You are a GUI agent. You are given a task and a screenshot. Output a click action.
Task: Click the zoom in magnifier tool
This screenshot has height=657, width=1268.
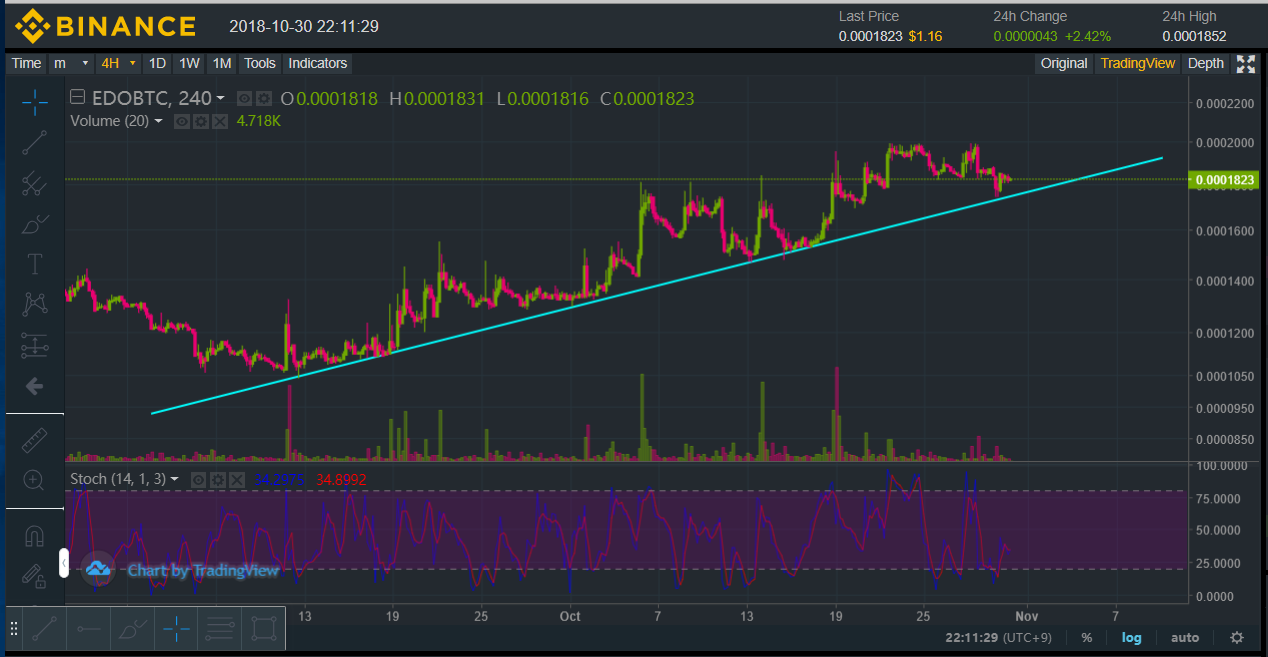click(35, 481)
